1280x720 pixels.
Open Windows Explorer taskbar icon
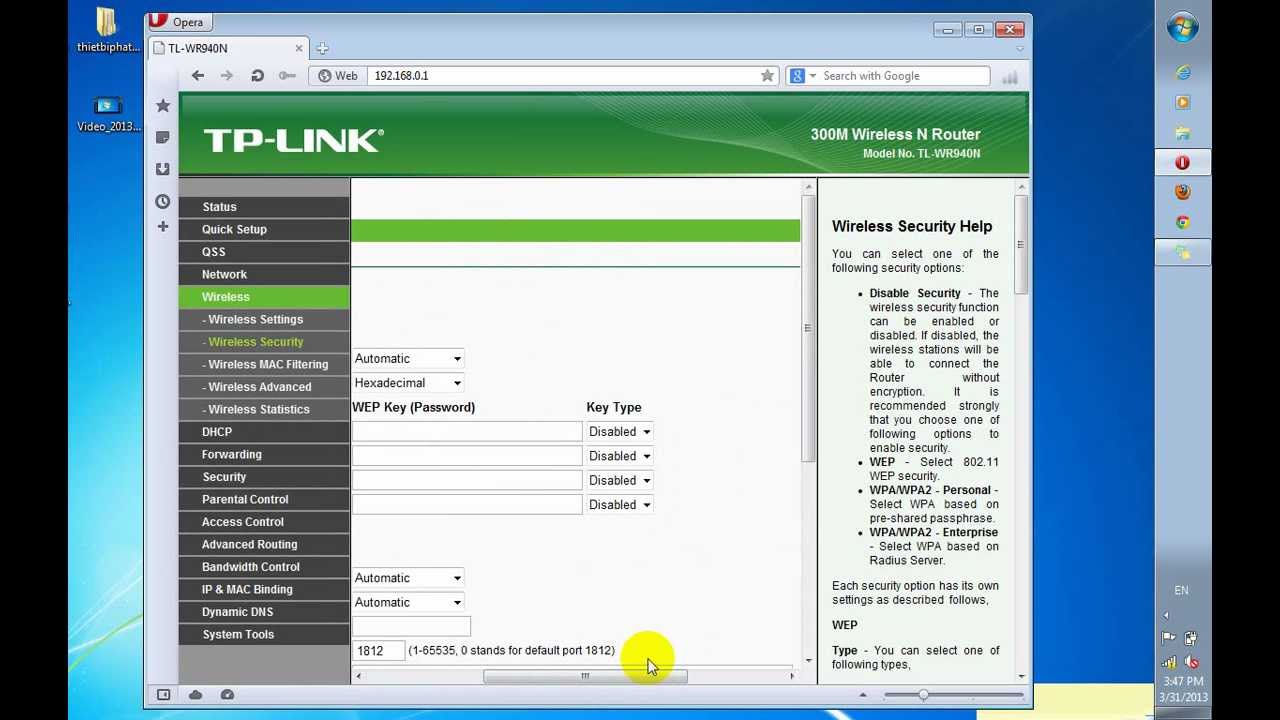click(1183, 132)
